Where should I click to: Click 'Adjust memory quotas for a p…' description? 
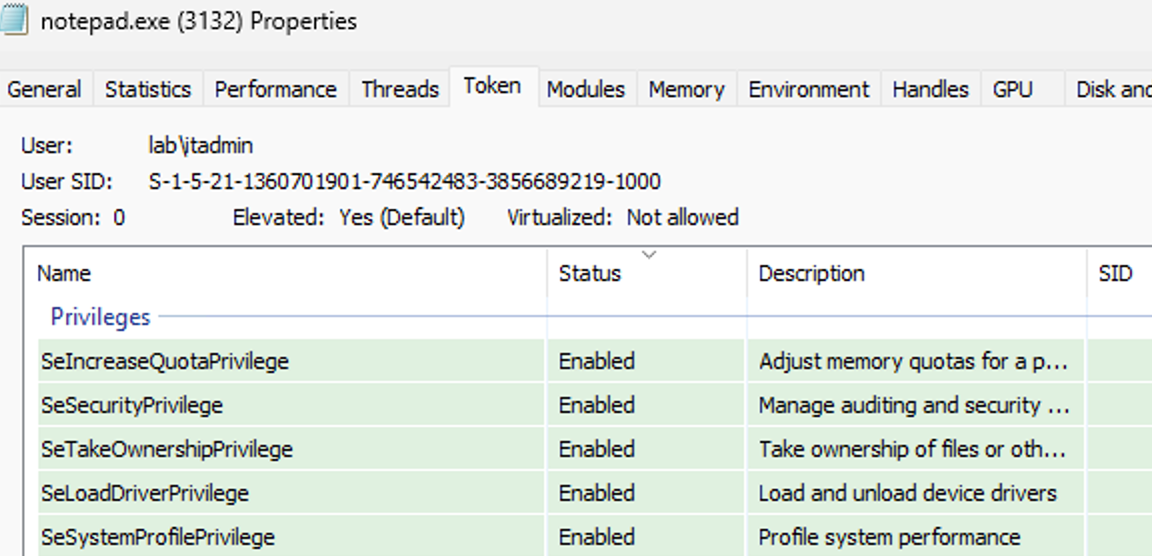pyautogui.click(x=913, y=361)
